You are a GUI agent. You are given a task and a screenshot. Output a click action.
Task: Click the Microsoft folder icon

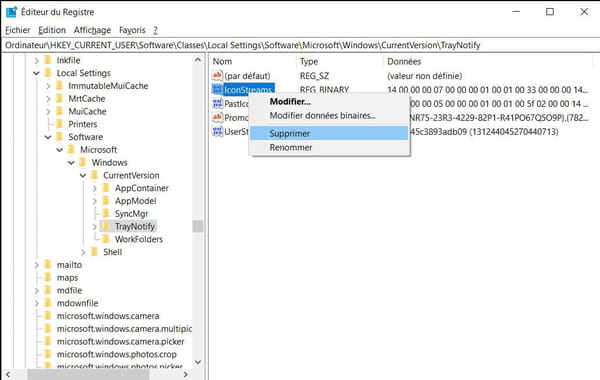71,150
